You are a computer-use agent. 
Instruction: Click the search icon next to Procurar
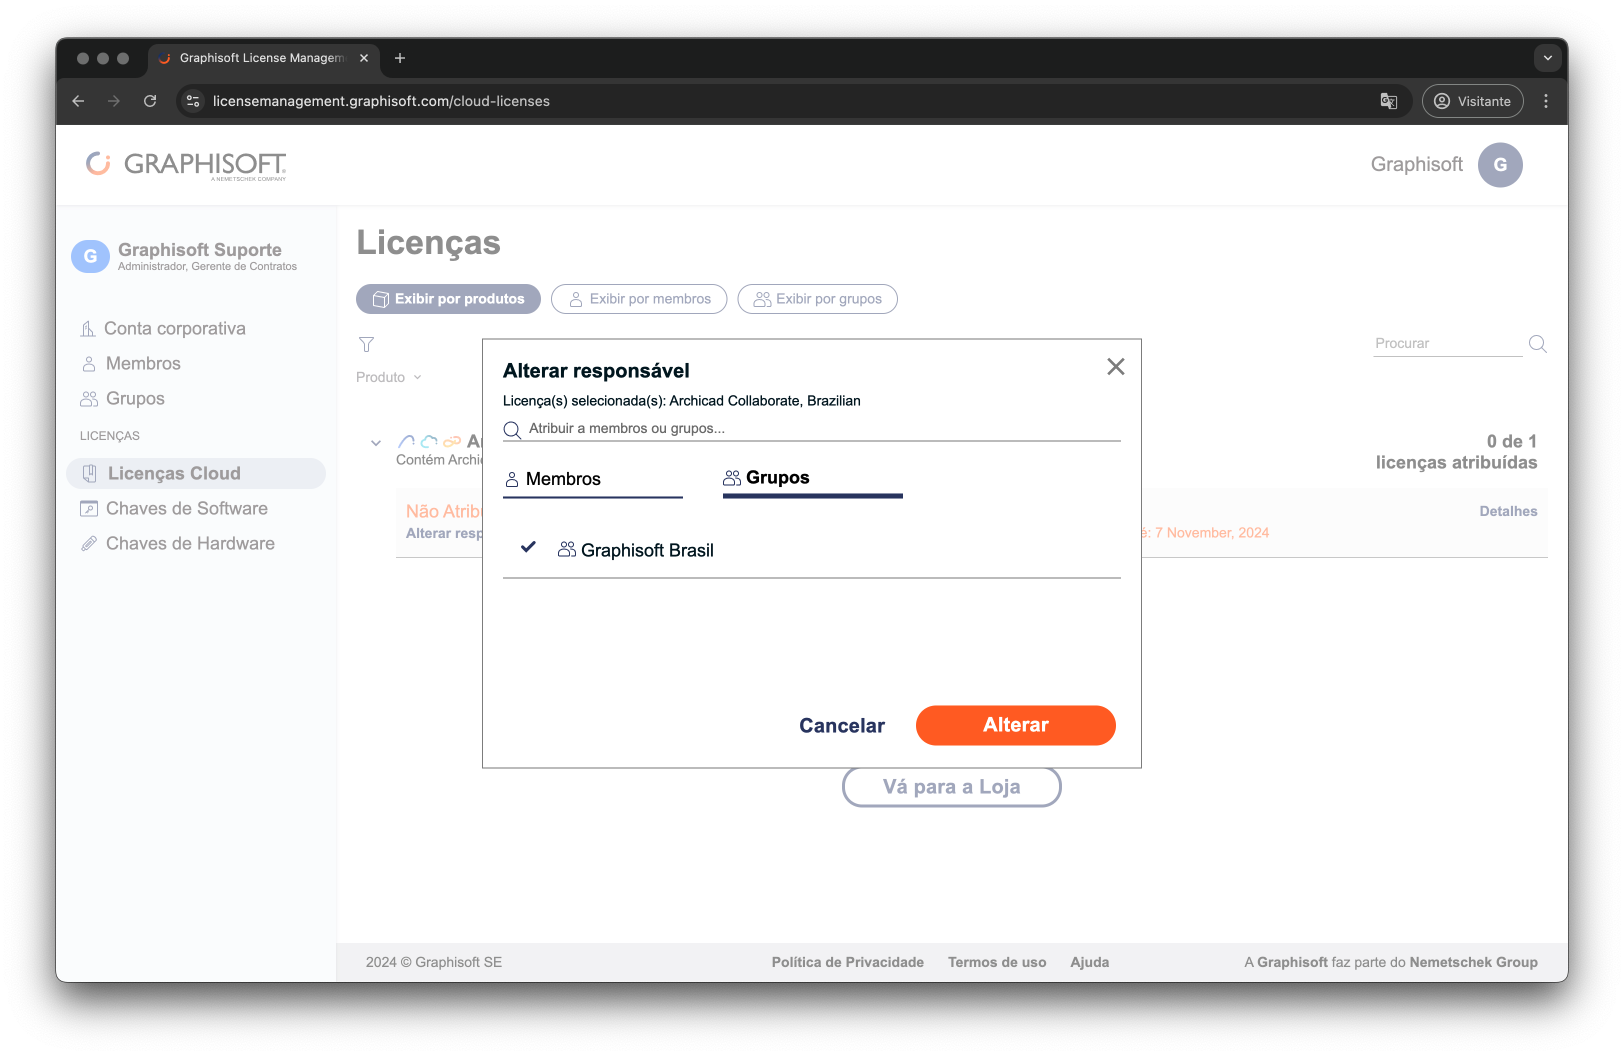coord(1538,344)
